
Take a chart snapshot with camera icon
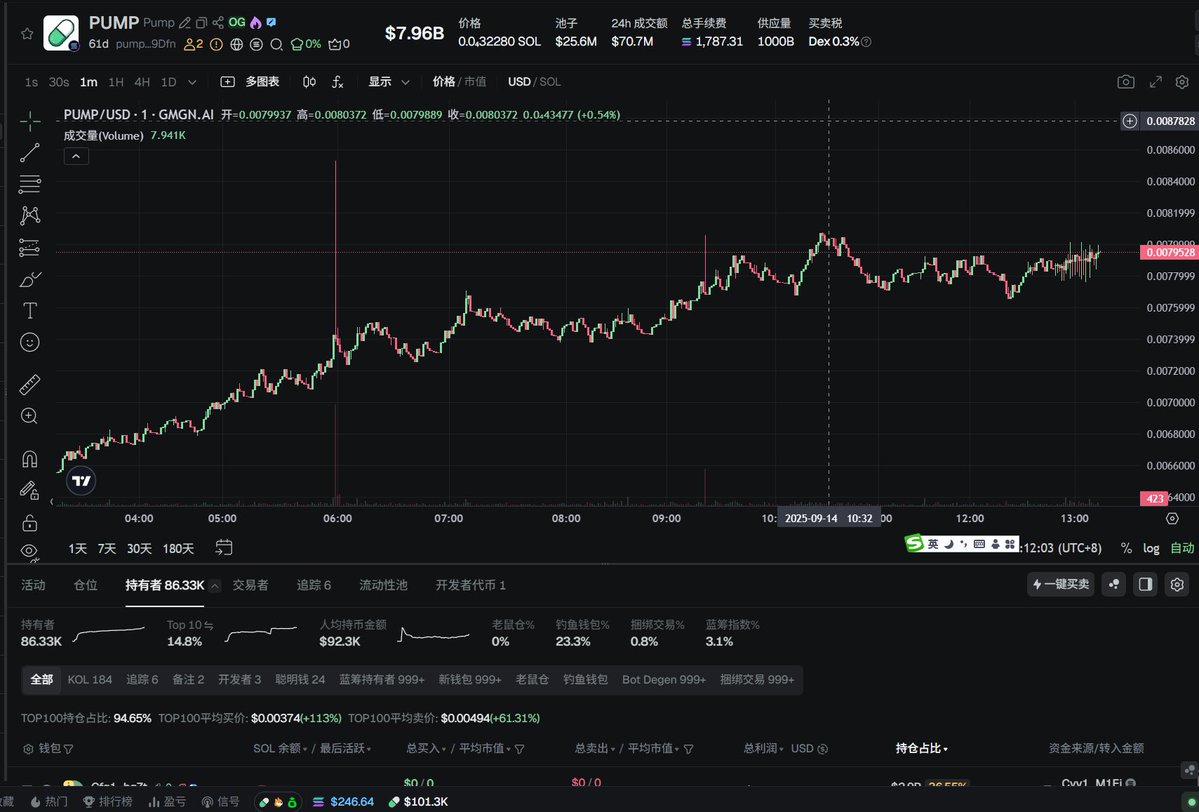(1126, 82)
